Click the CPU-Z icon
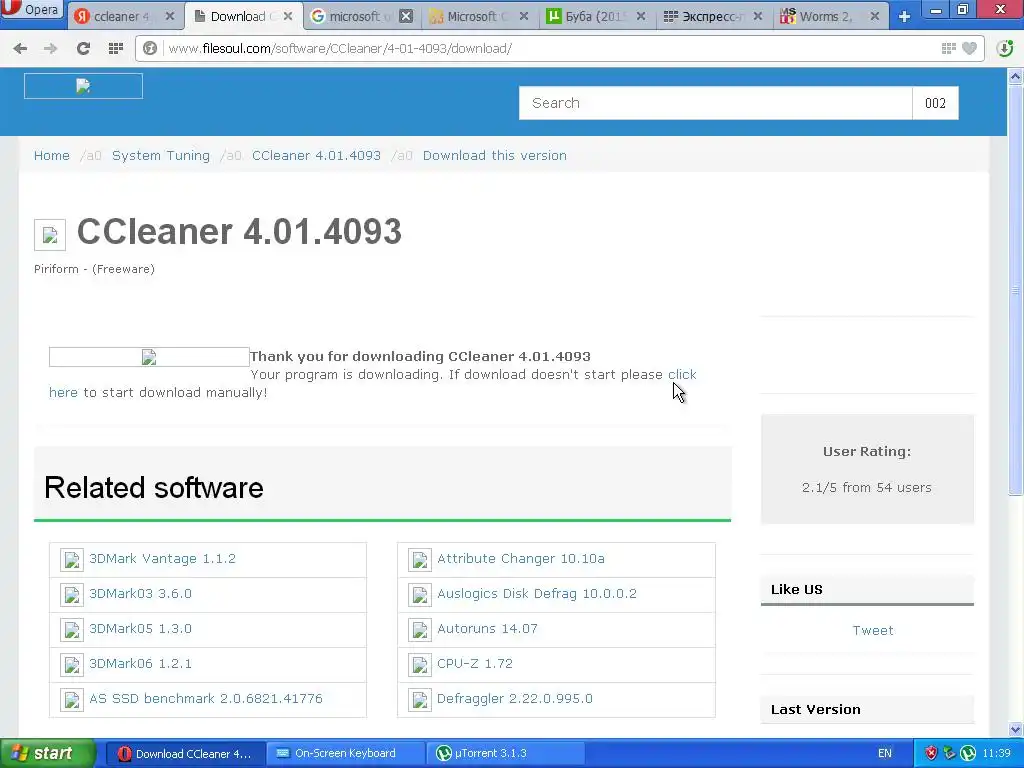Viewport: 1024px width, 768px height. tap(420, 665)
